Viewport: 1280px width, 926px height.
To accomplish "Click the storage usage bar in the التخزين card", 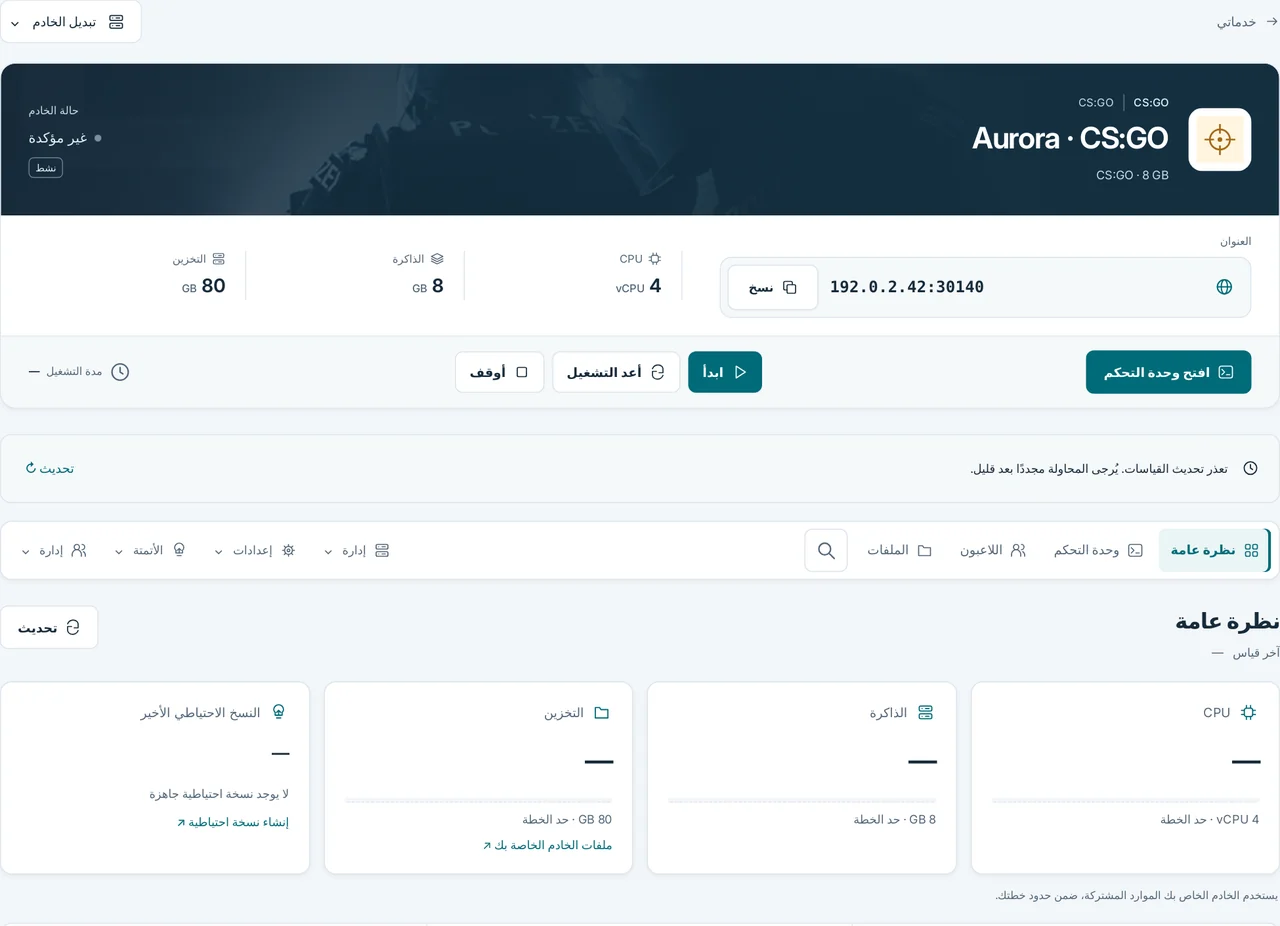I will (479, 800).
